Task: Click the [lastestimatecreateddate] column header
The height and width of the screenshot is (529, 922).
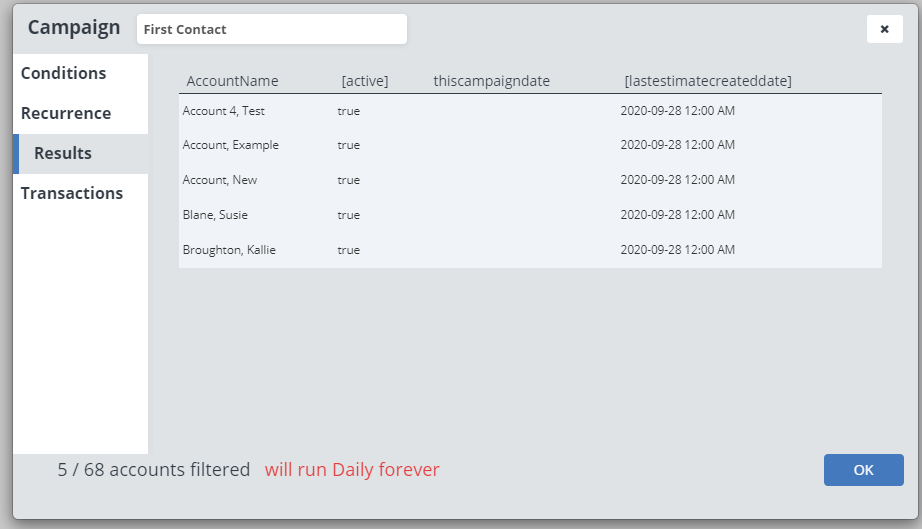Action: [x=707, y=81]
